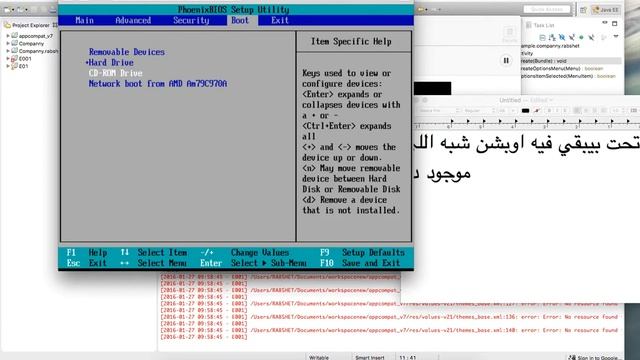Click the Quick Access search field
640x360 pixels.
547,9
